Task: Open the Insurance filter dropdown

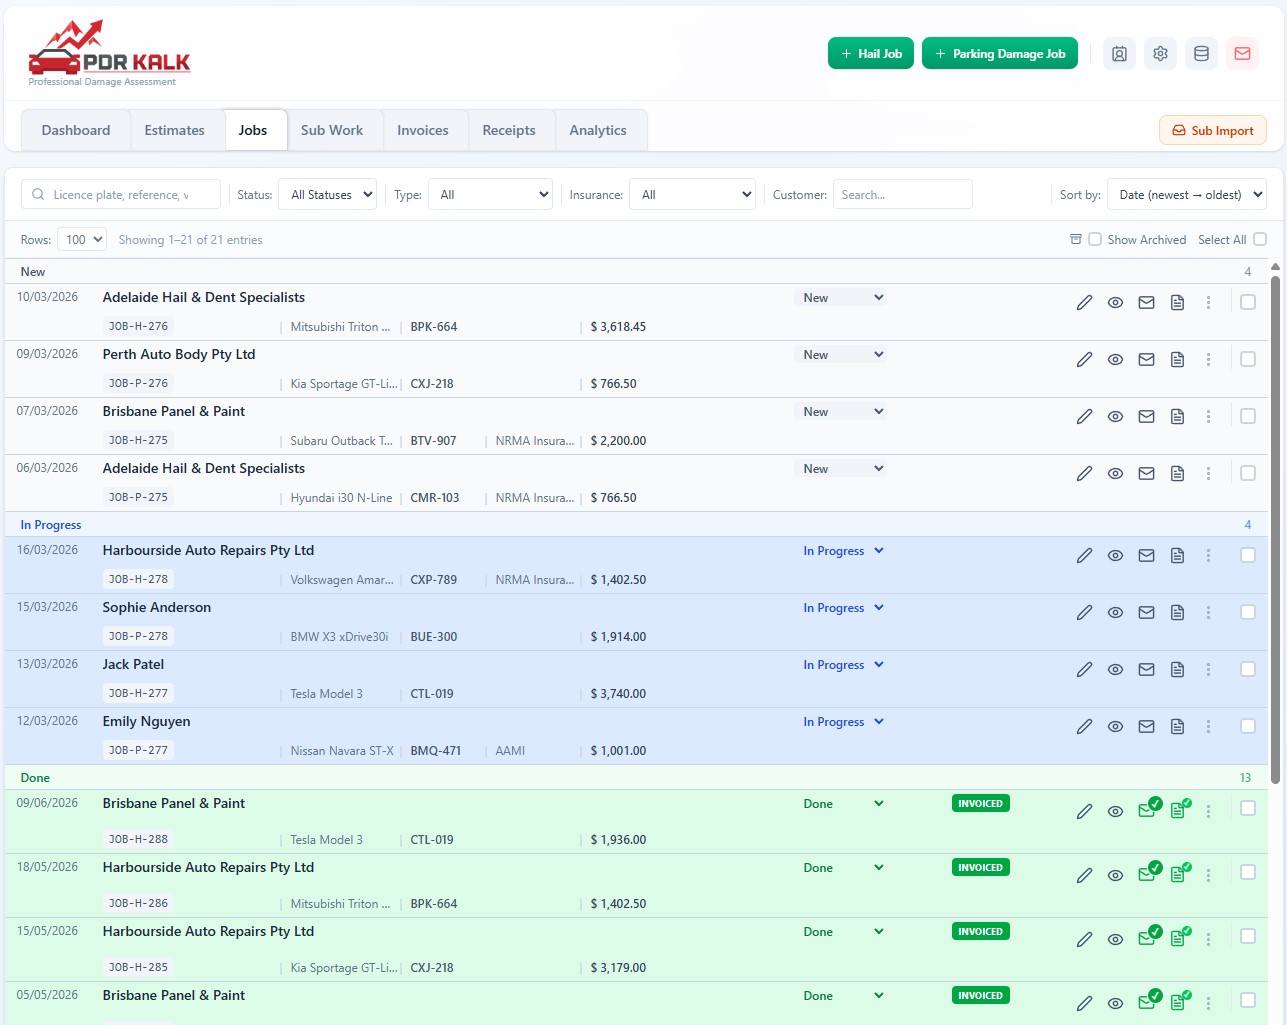Action: (692, 195)
